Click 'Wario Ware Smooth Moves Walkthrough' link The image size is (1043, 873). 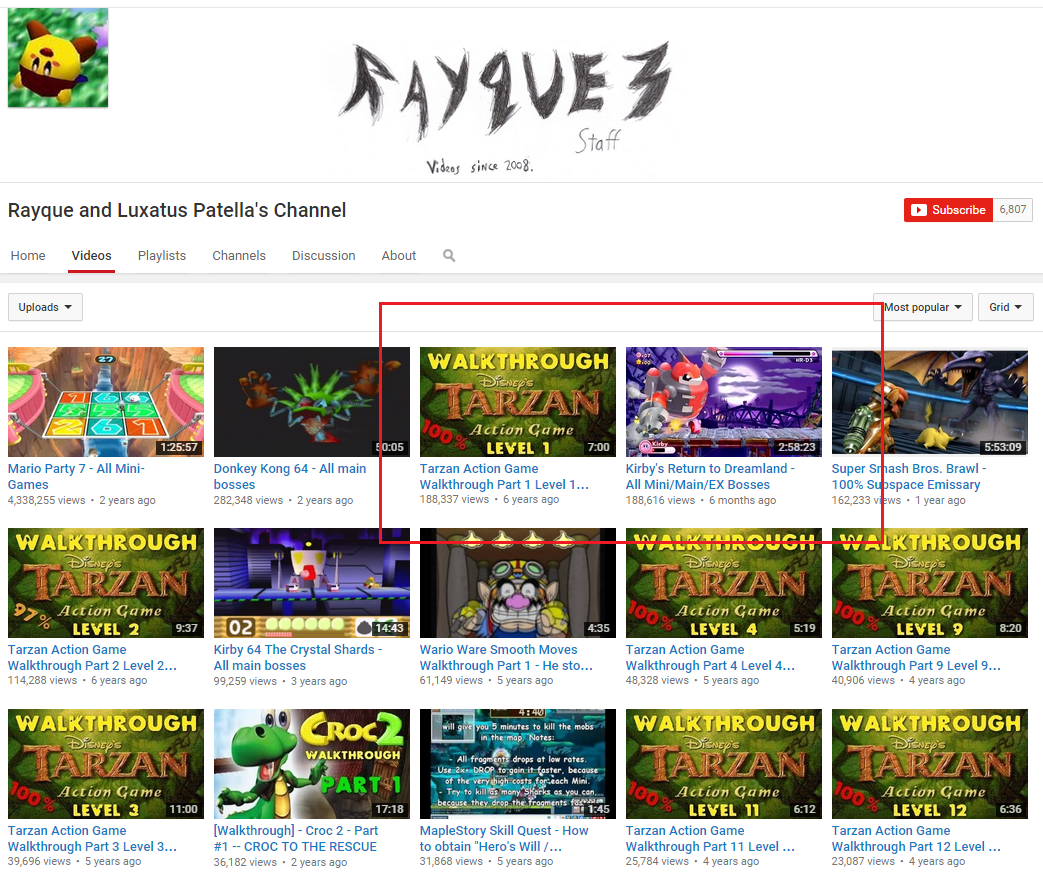click(506, 657)
